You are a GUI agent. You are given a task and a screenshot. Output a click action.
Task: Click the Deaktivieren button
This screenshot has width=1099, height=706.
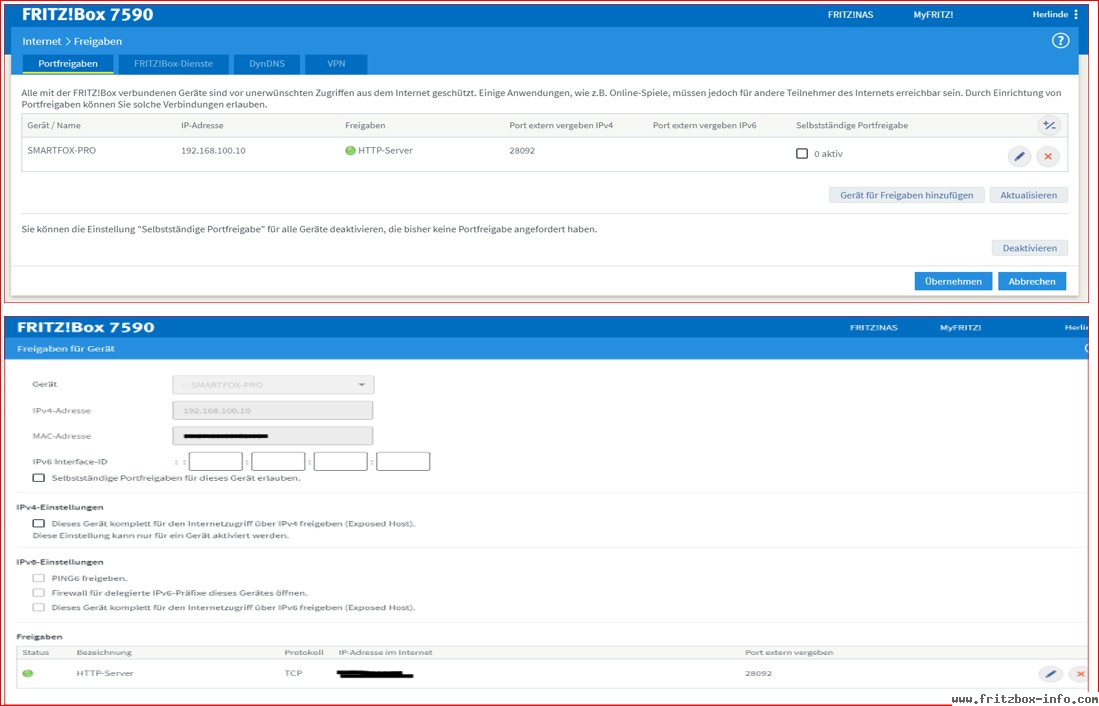1030,248
